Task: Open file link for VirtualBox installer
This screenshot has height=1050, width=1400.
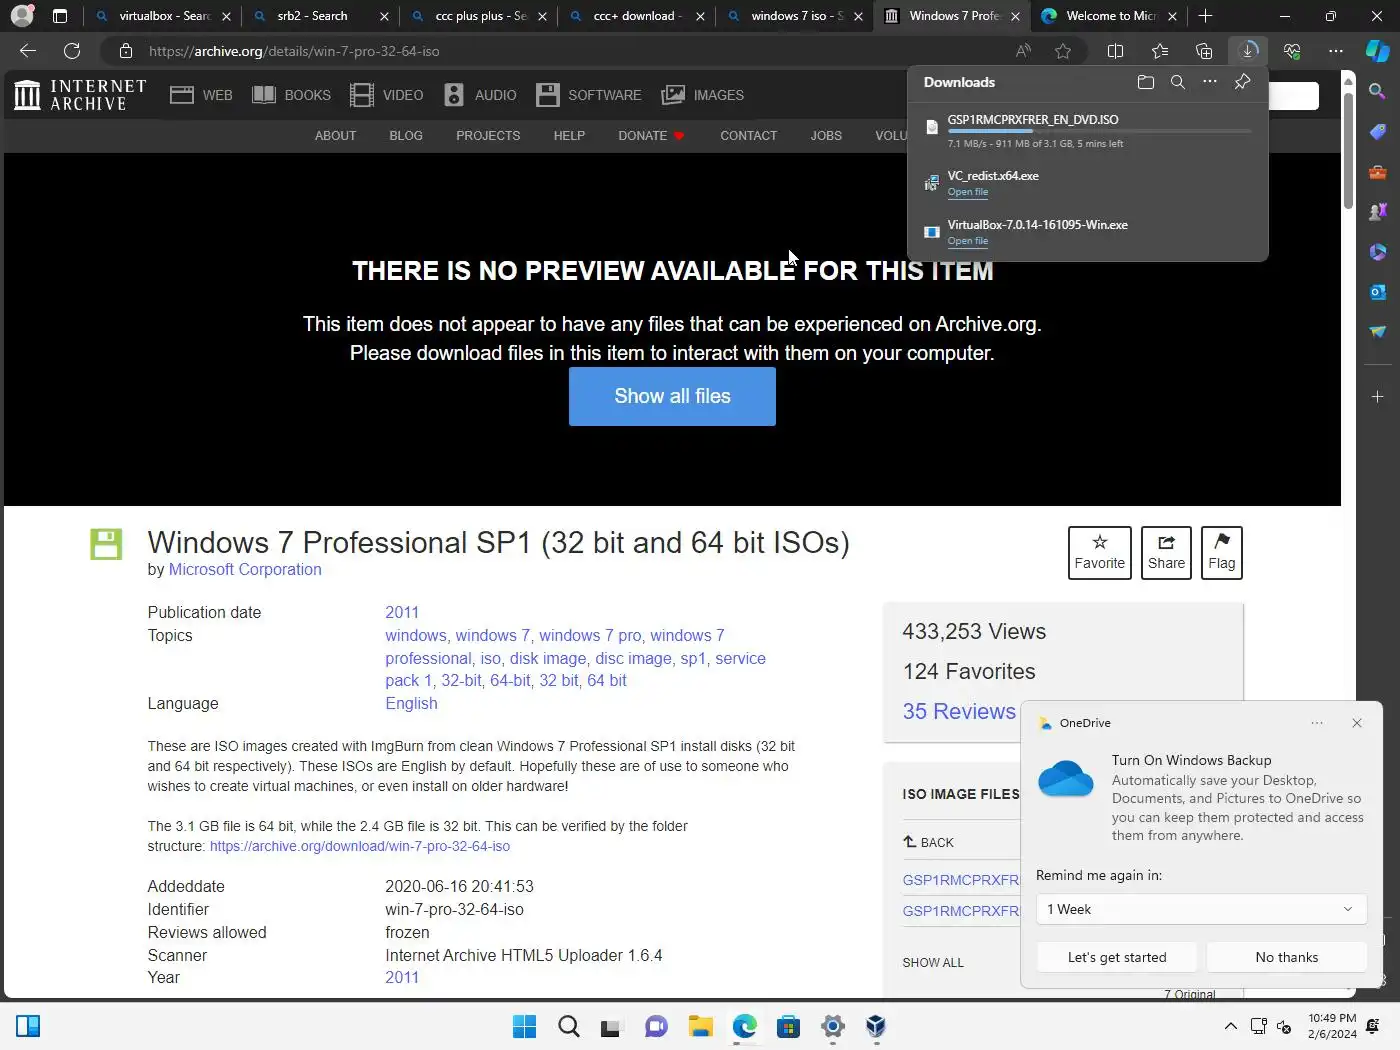Action: [x=967, y=241]
